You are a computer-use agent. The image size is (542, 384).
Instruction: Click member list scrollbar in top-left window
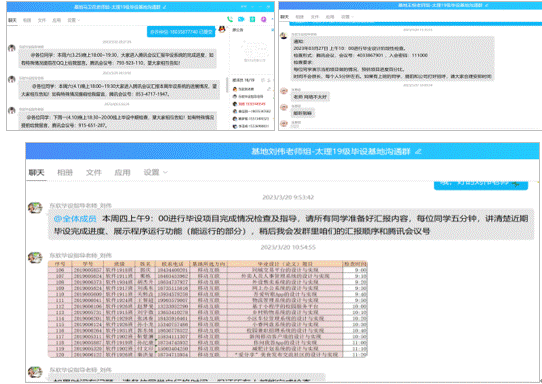click(227, 85)
